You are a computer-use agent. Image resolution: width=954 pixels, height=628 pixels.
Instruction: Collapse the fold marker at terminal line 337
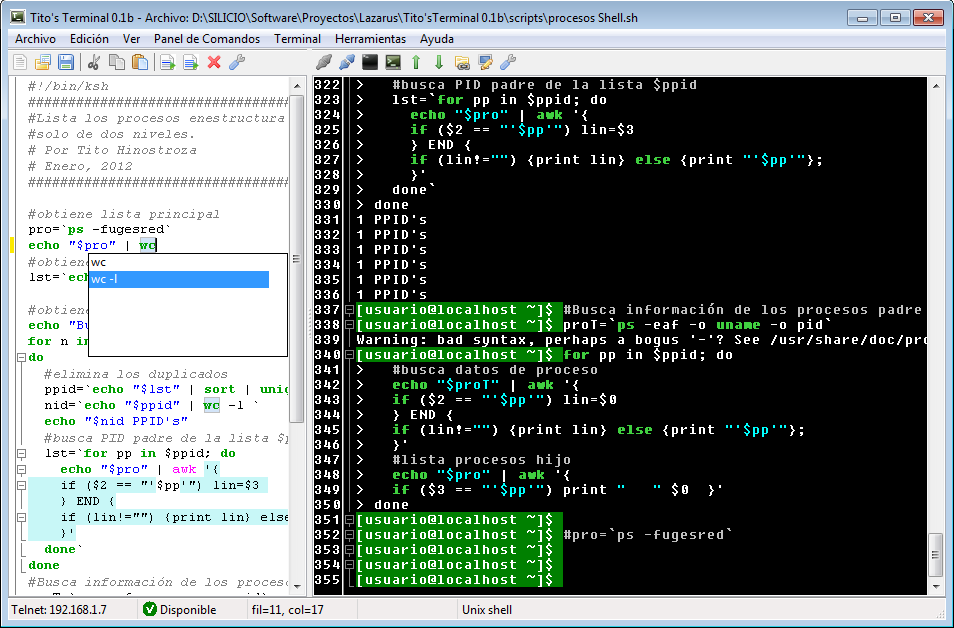[x=349, y=310]
